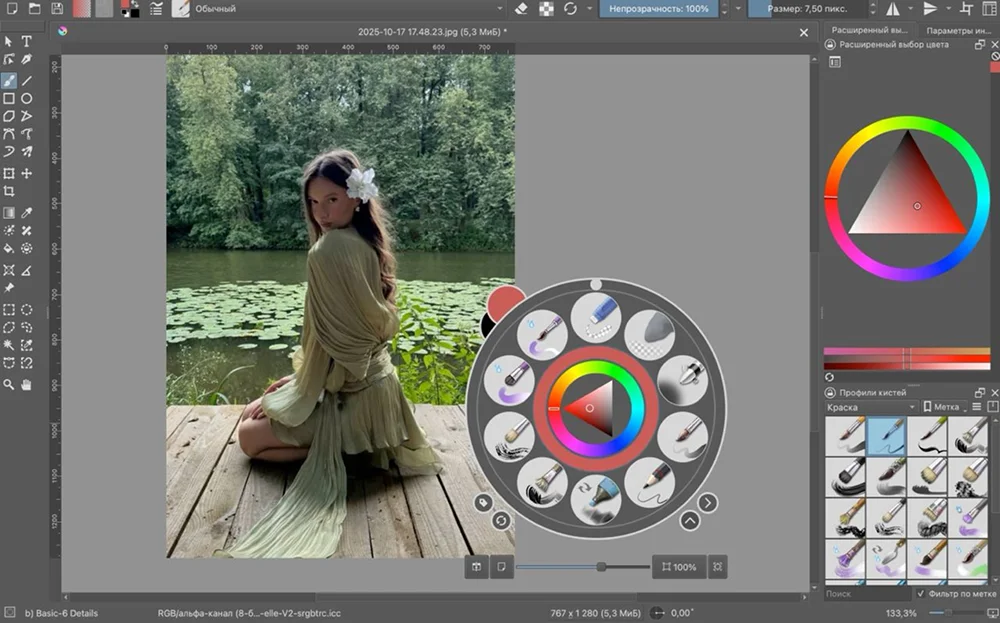Pick the Fill (paint bucket) tool
This screenshot has width=1000, height=623.
9,247
